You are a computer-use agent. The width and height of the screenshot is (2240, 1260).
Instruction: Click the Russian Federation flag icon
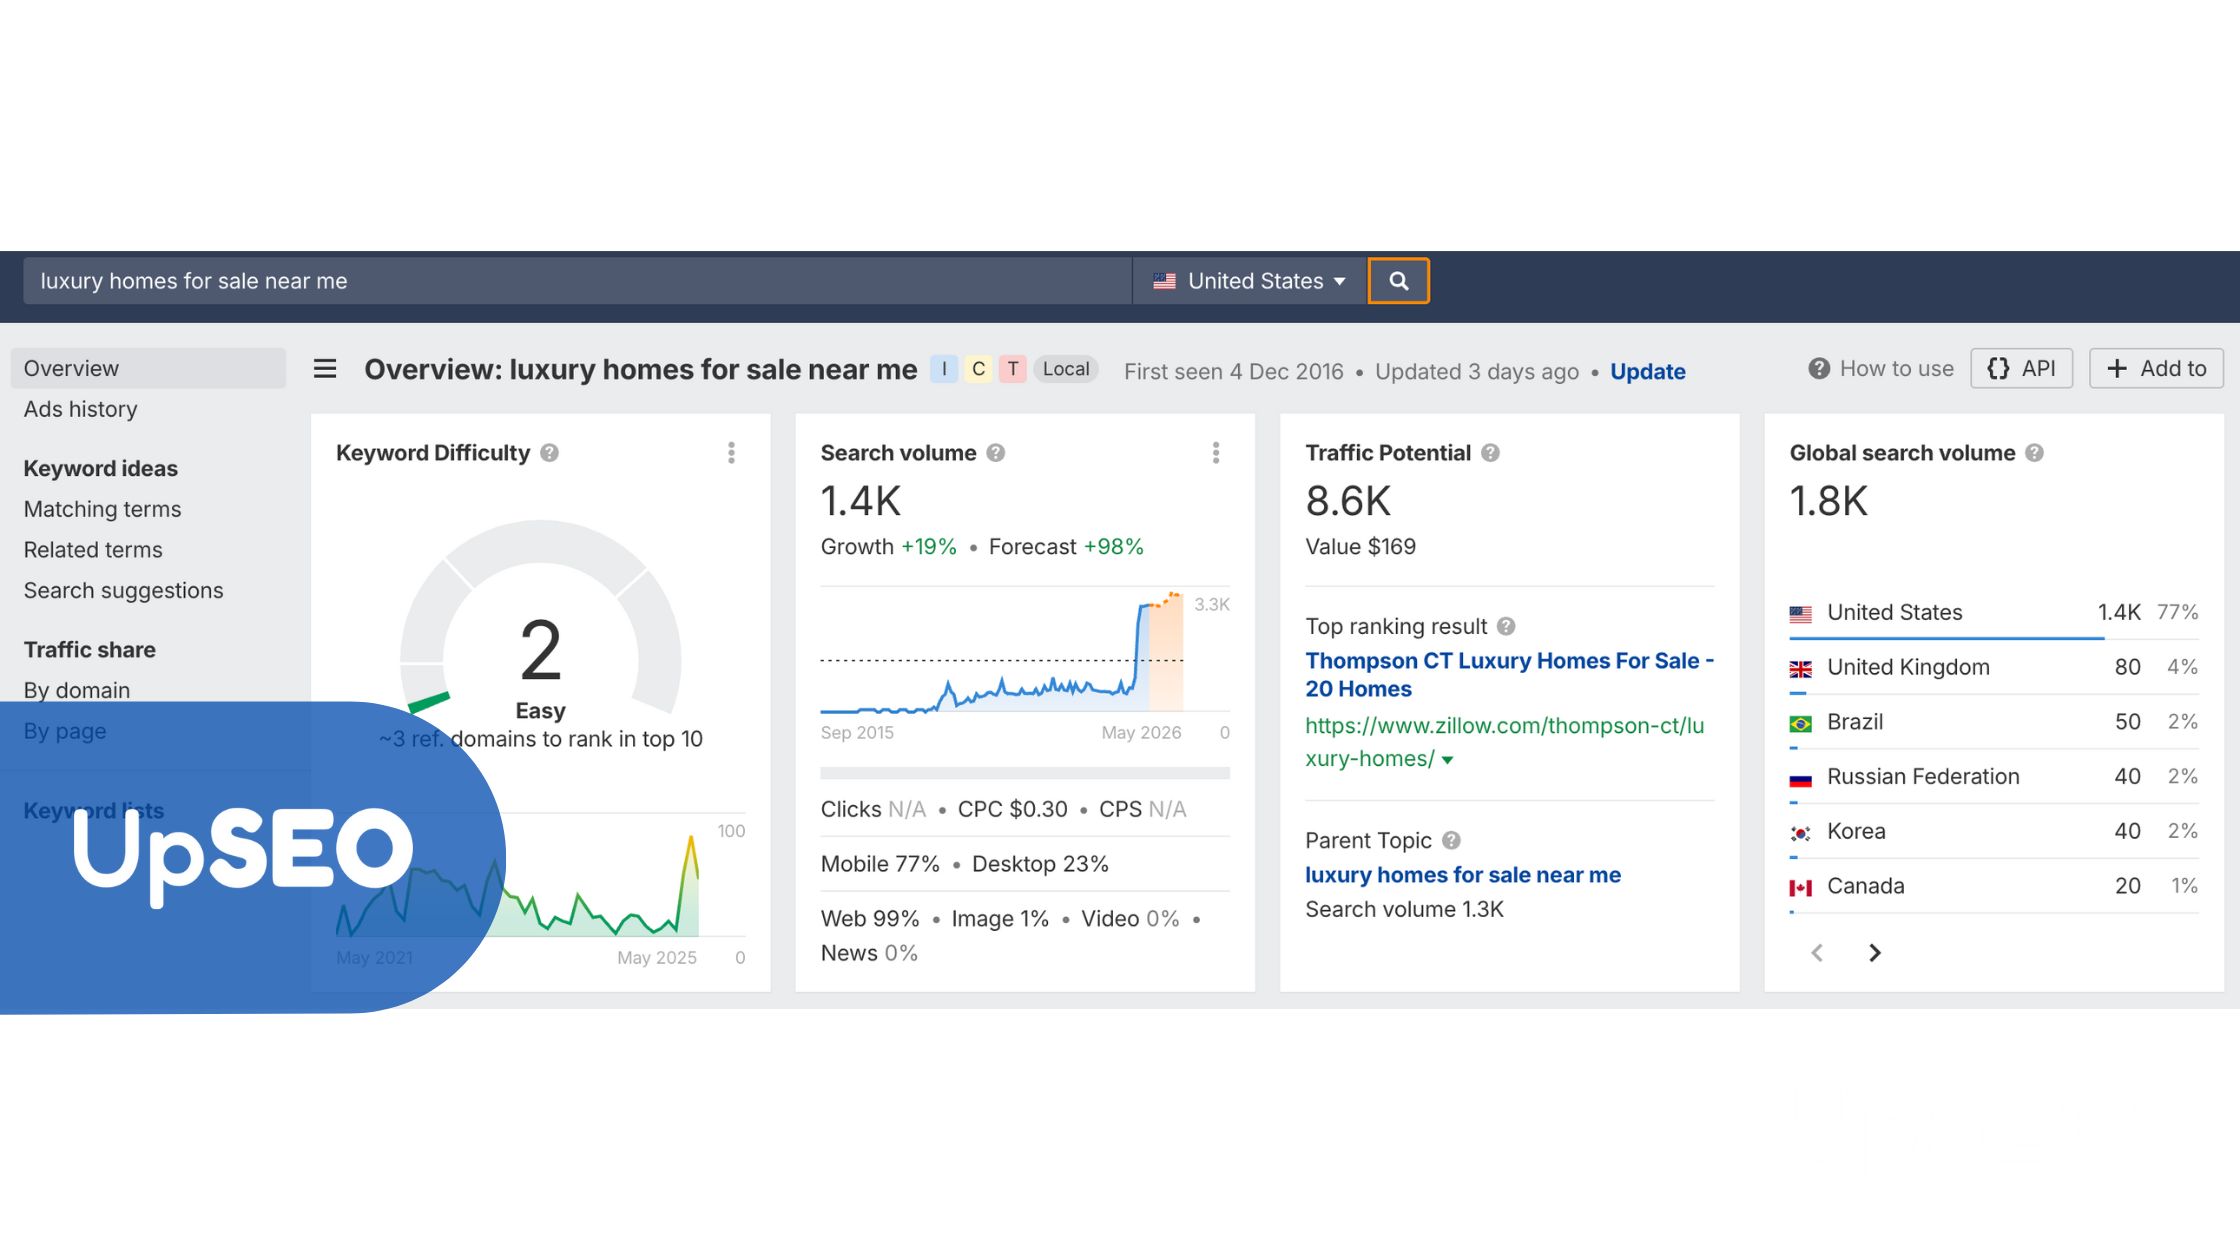[x=1800, y=778]
